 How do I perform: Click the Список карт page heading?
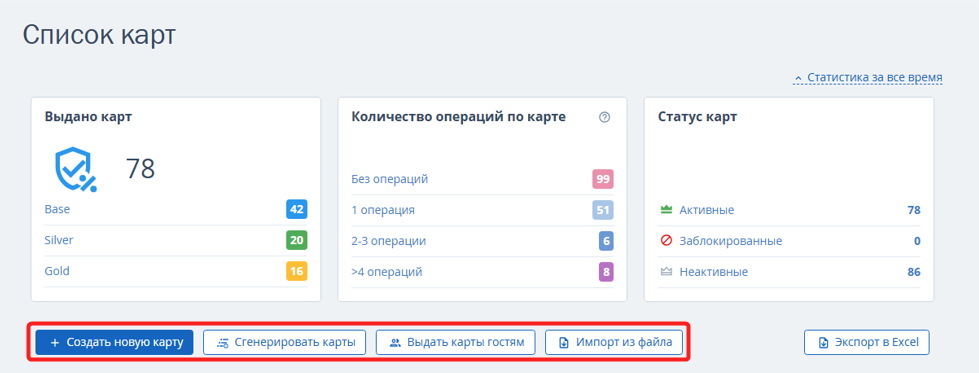99,36
